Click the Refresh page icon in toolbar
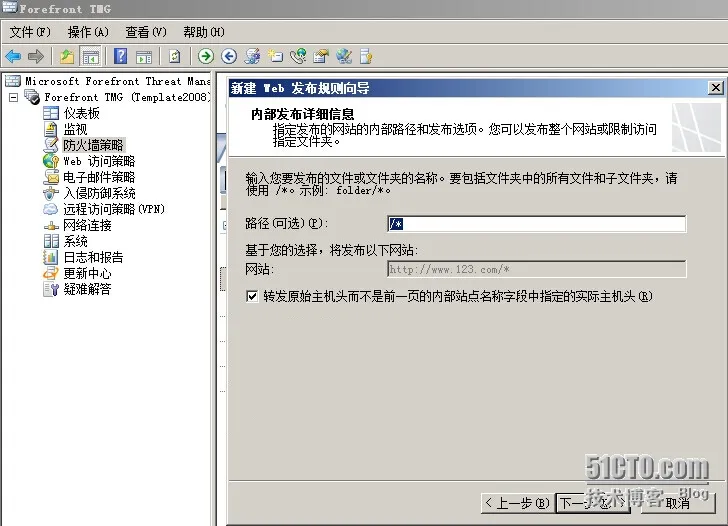The width and height of the screenshot is (728, 526). tap(175, 57)
